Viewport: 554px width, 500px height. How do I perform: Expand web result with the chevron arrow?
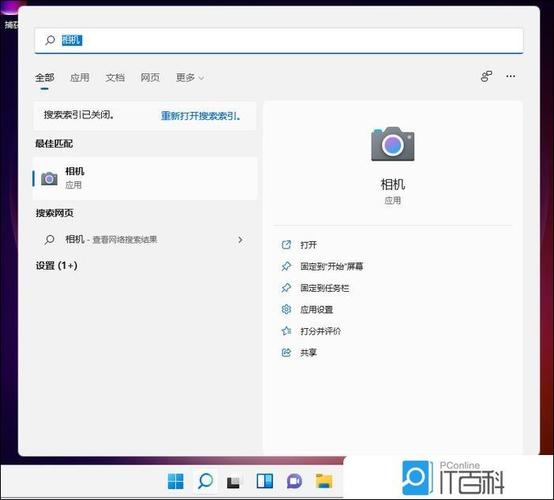(x=240, y=240)
